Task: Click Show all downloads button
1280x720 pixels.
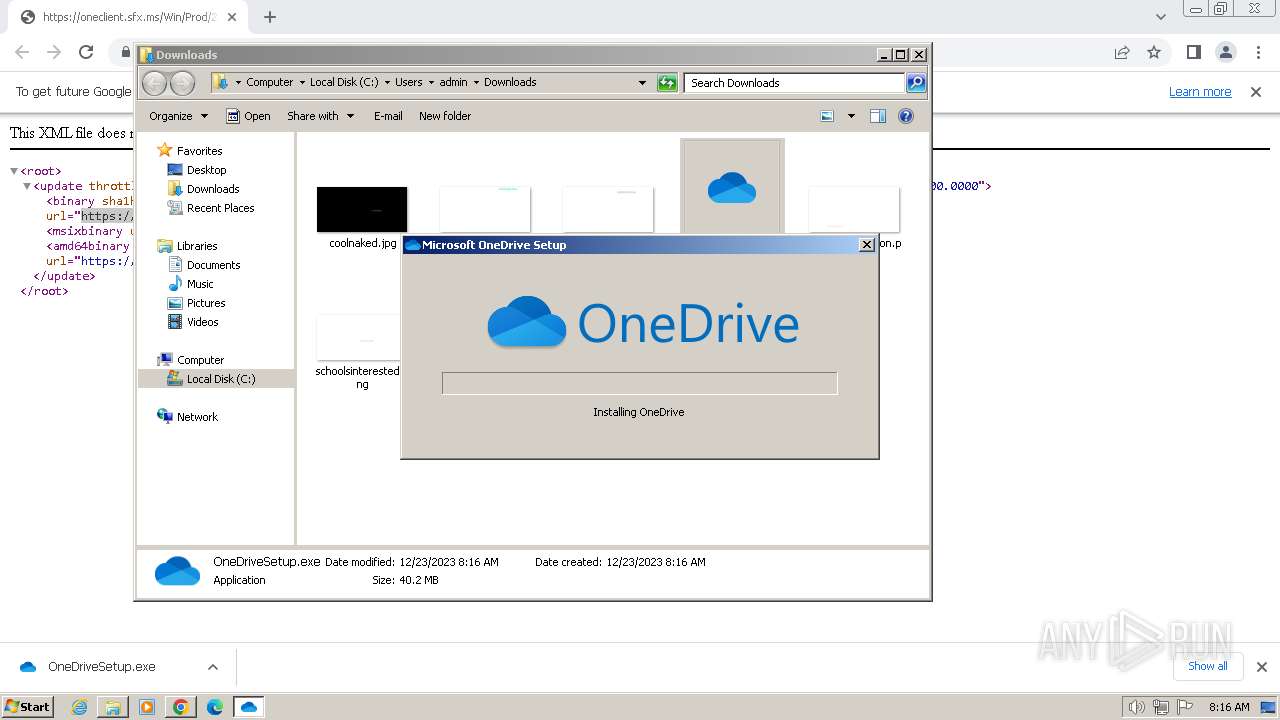Action: [1208, 667]
